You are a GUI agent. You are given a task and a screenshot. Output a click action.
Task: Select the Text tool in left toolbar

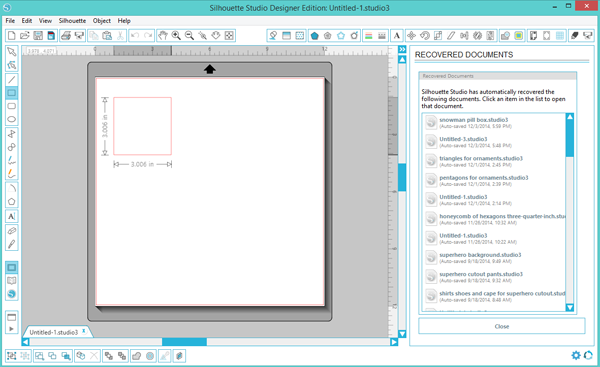click(x=11, y=216)
